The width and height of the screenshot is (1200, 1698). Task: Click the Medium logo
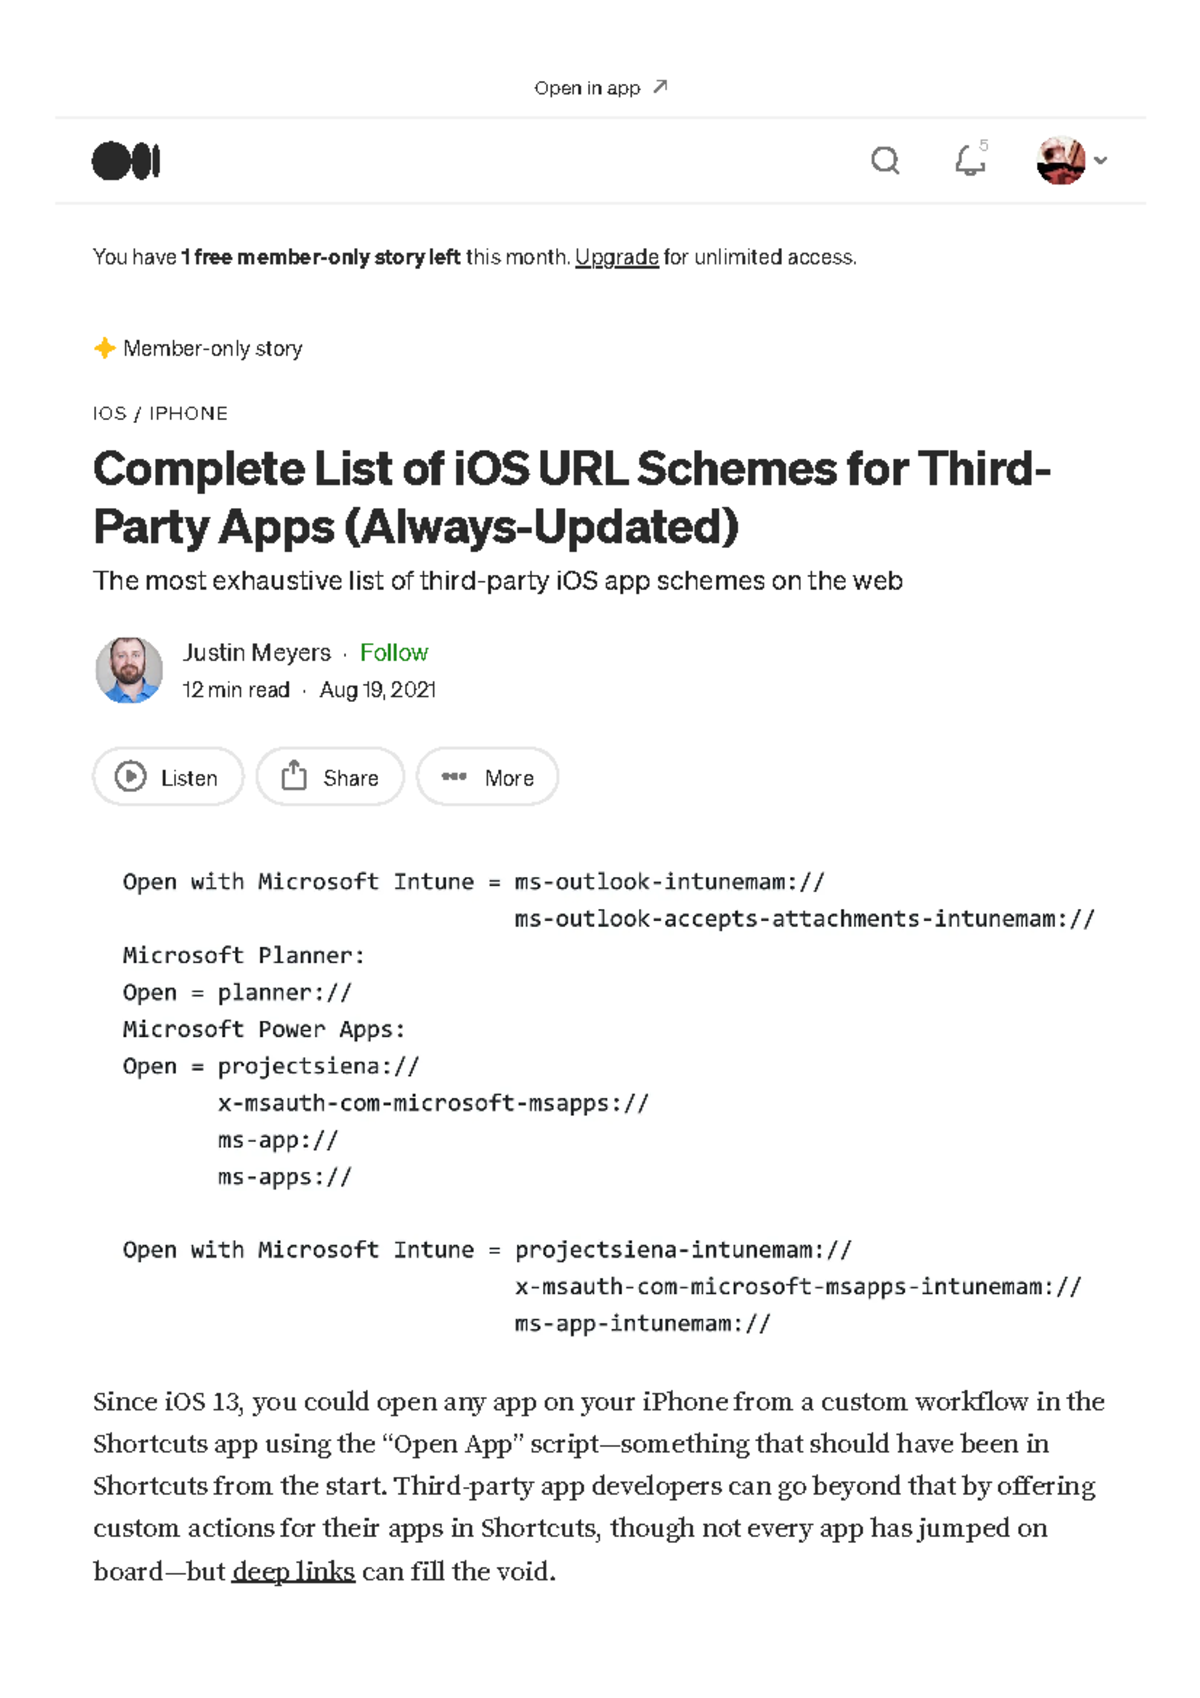tap(128, 160)
